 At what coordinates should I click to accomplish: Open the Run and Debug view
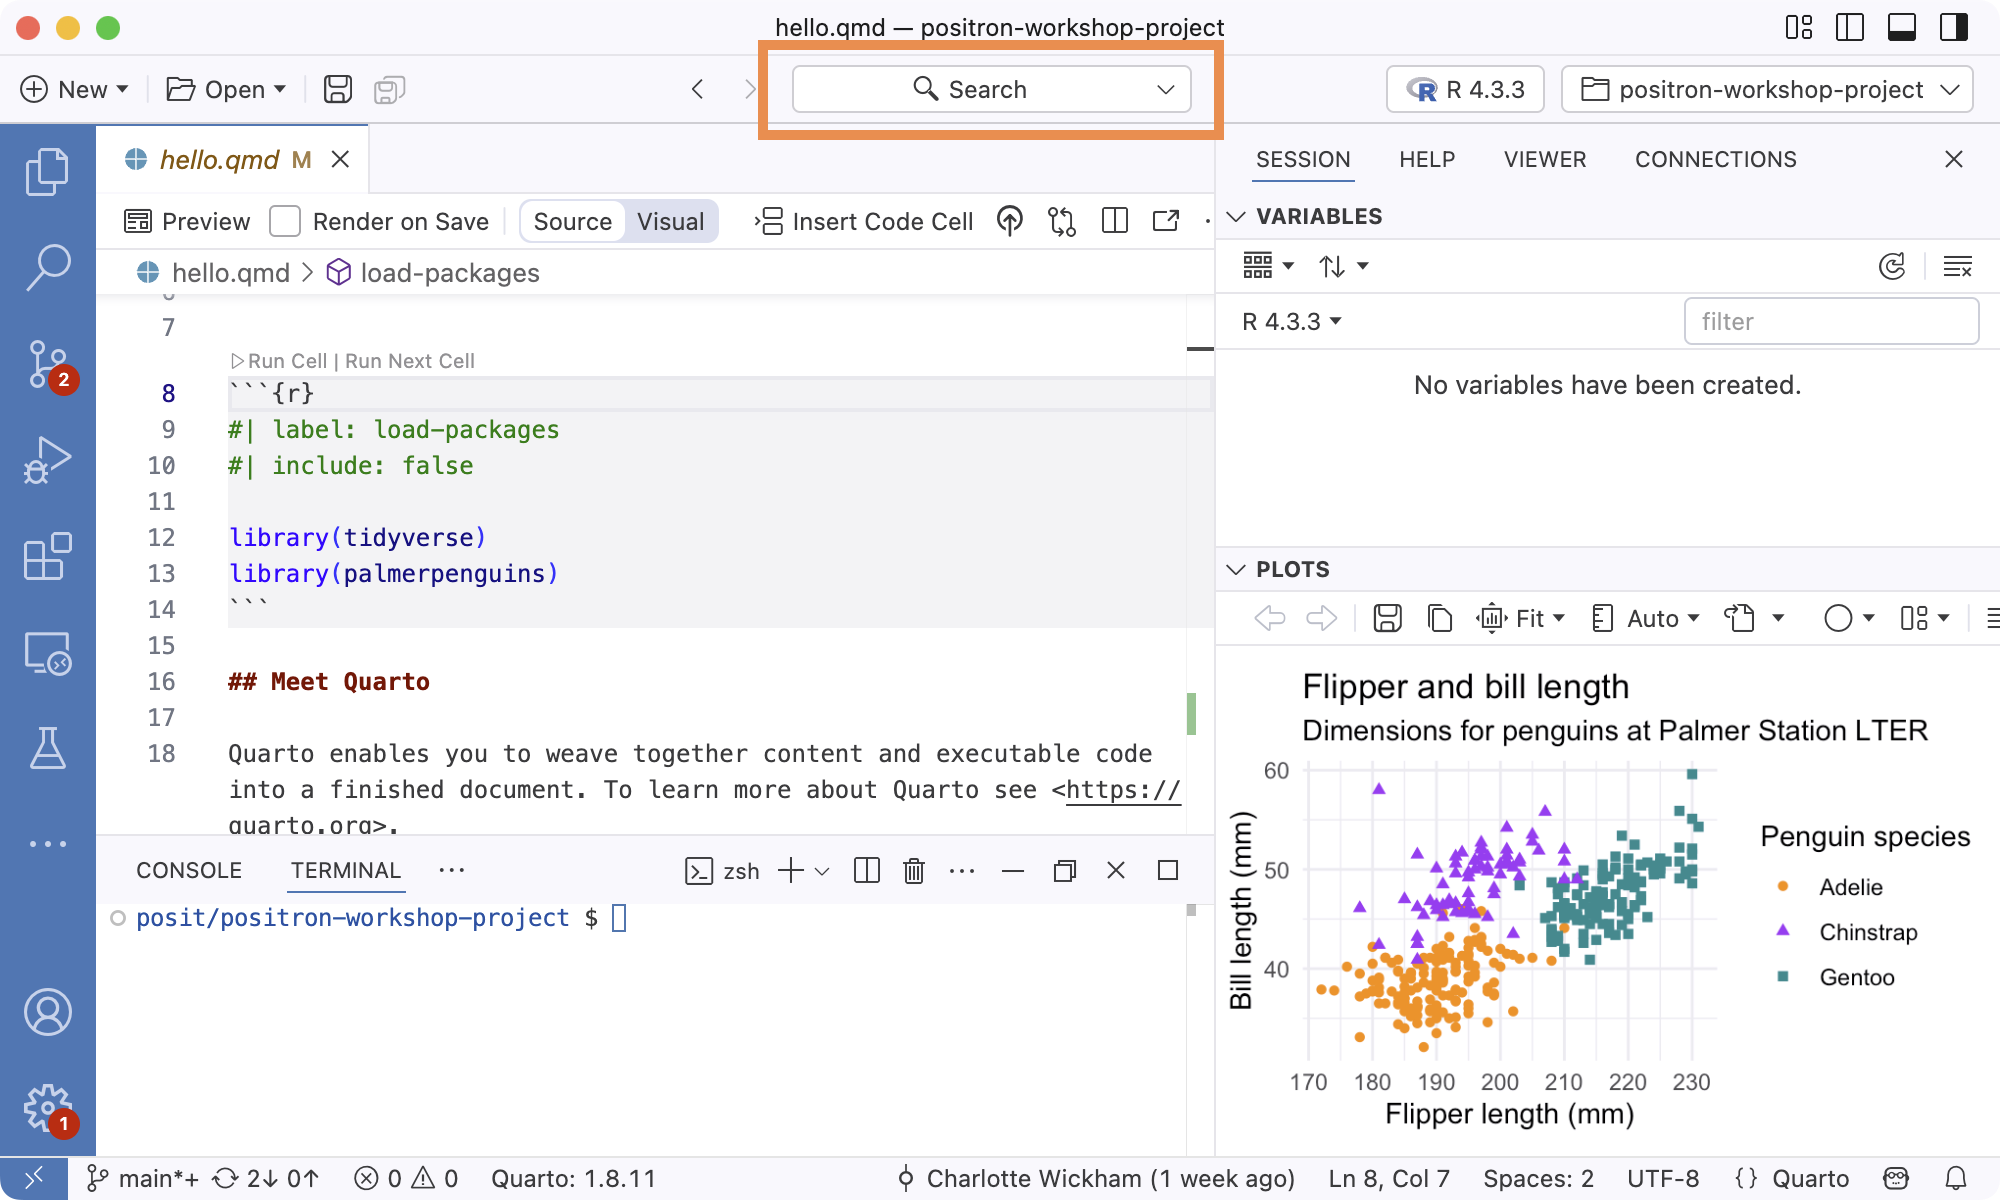click(x=47, y=460)
